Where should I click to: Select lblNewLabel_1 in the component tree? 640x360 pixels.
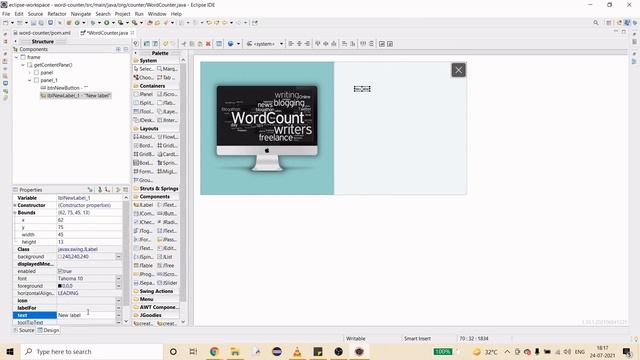[x=76, y=96]
